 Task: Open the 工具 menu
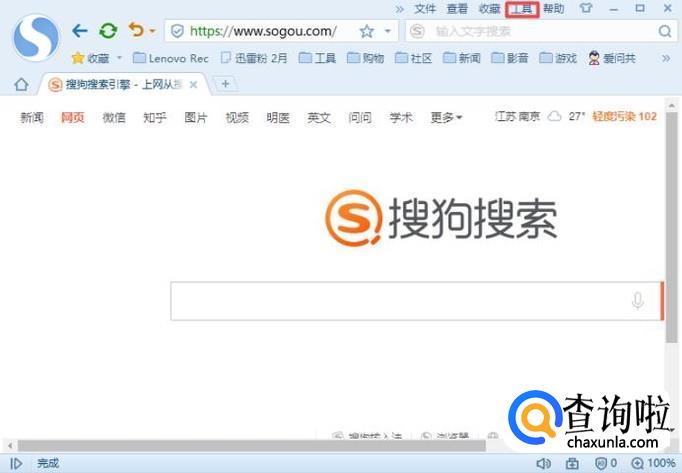[522, 9]
